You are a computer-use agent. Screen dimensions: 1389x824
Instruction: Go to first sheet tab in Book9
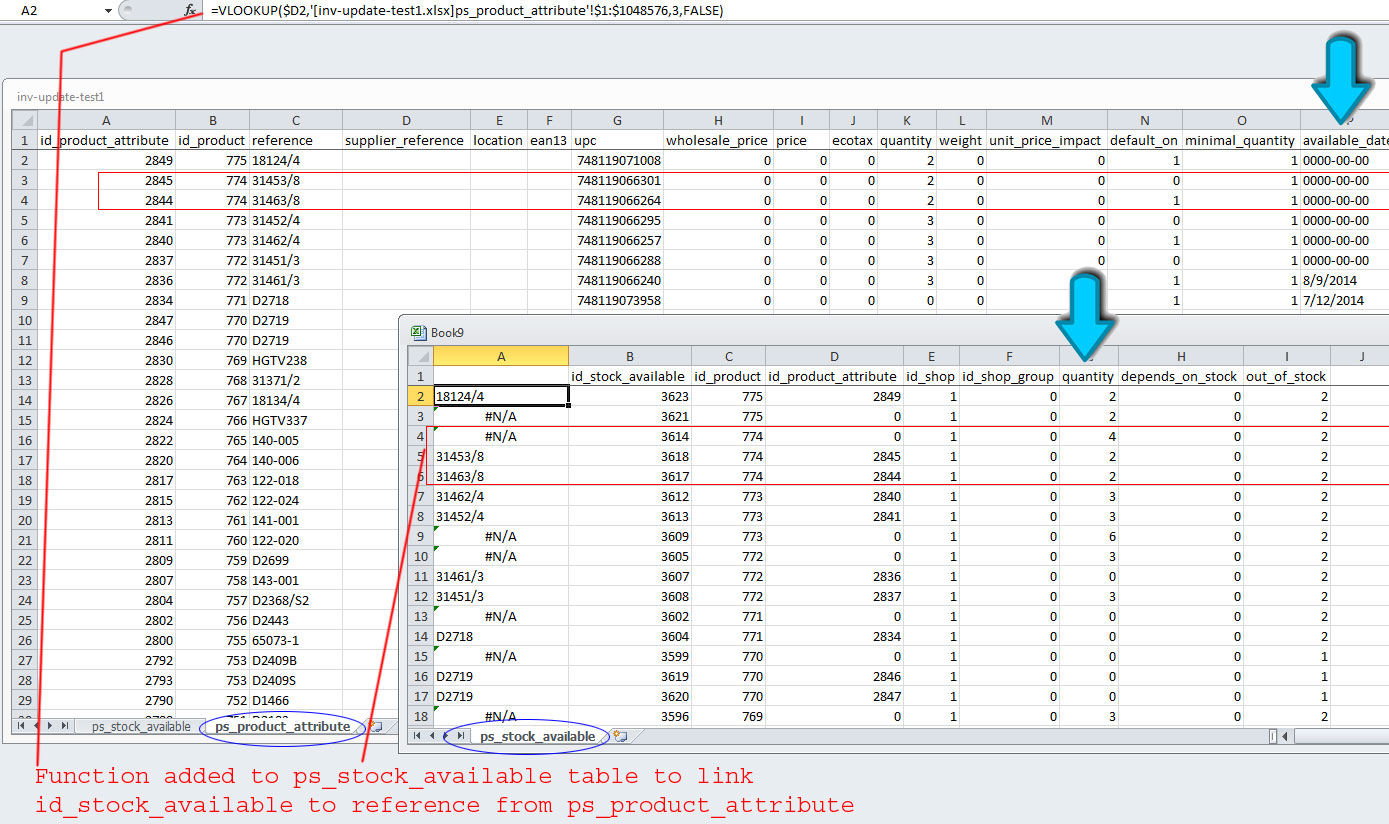pyautogui.click(x=417, y=736)
